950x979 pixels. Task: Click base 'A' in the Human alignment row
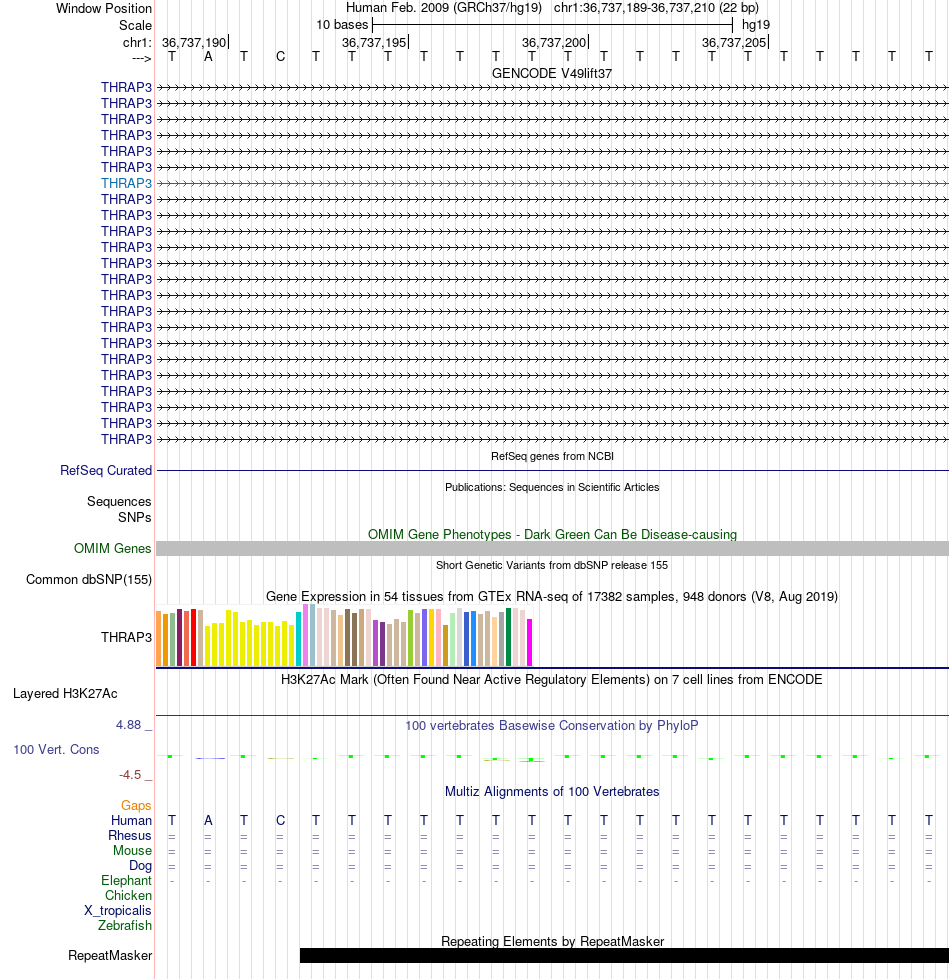[x=208, y=821]
